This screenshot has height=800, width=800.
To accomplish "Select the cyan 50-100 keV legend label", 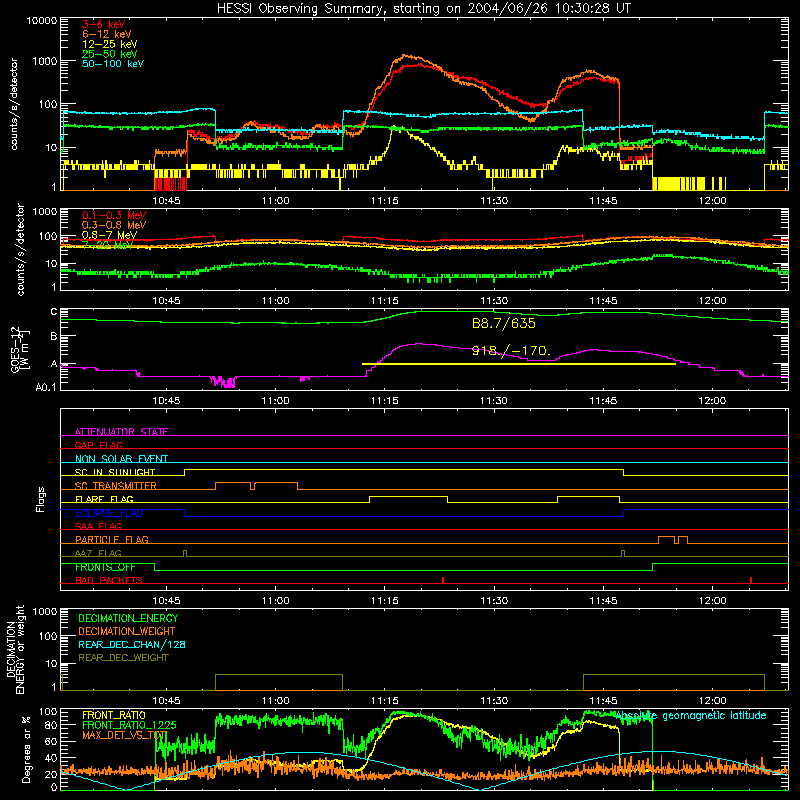I will coord(113,63).
